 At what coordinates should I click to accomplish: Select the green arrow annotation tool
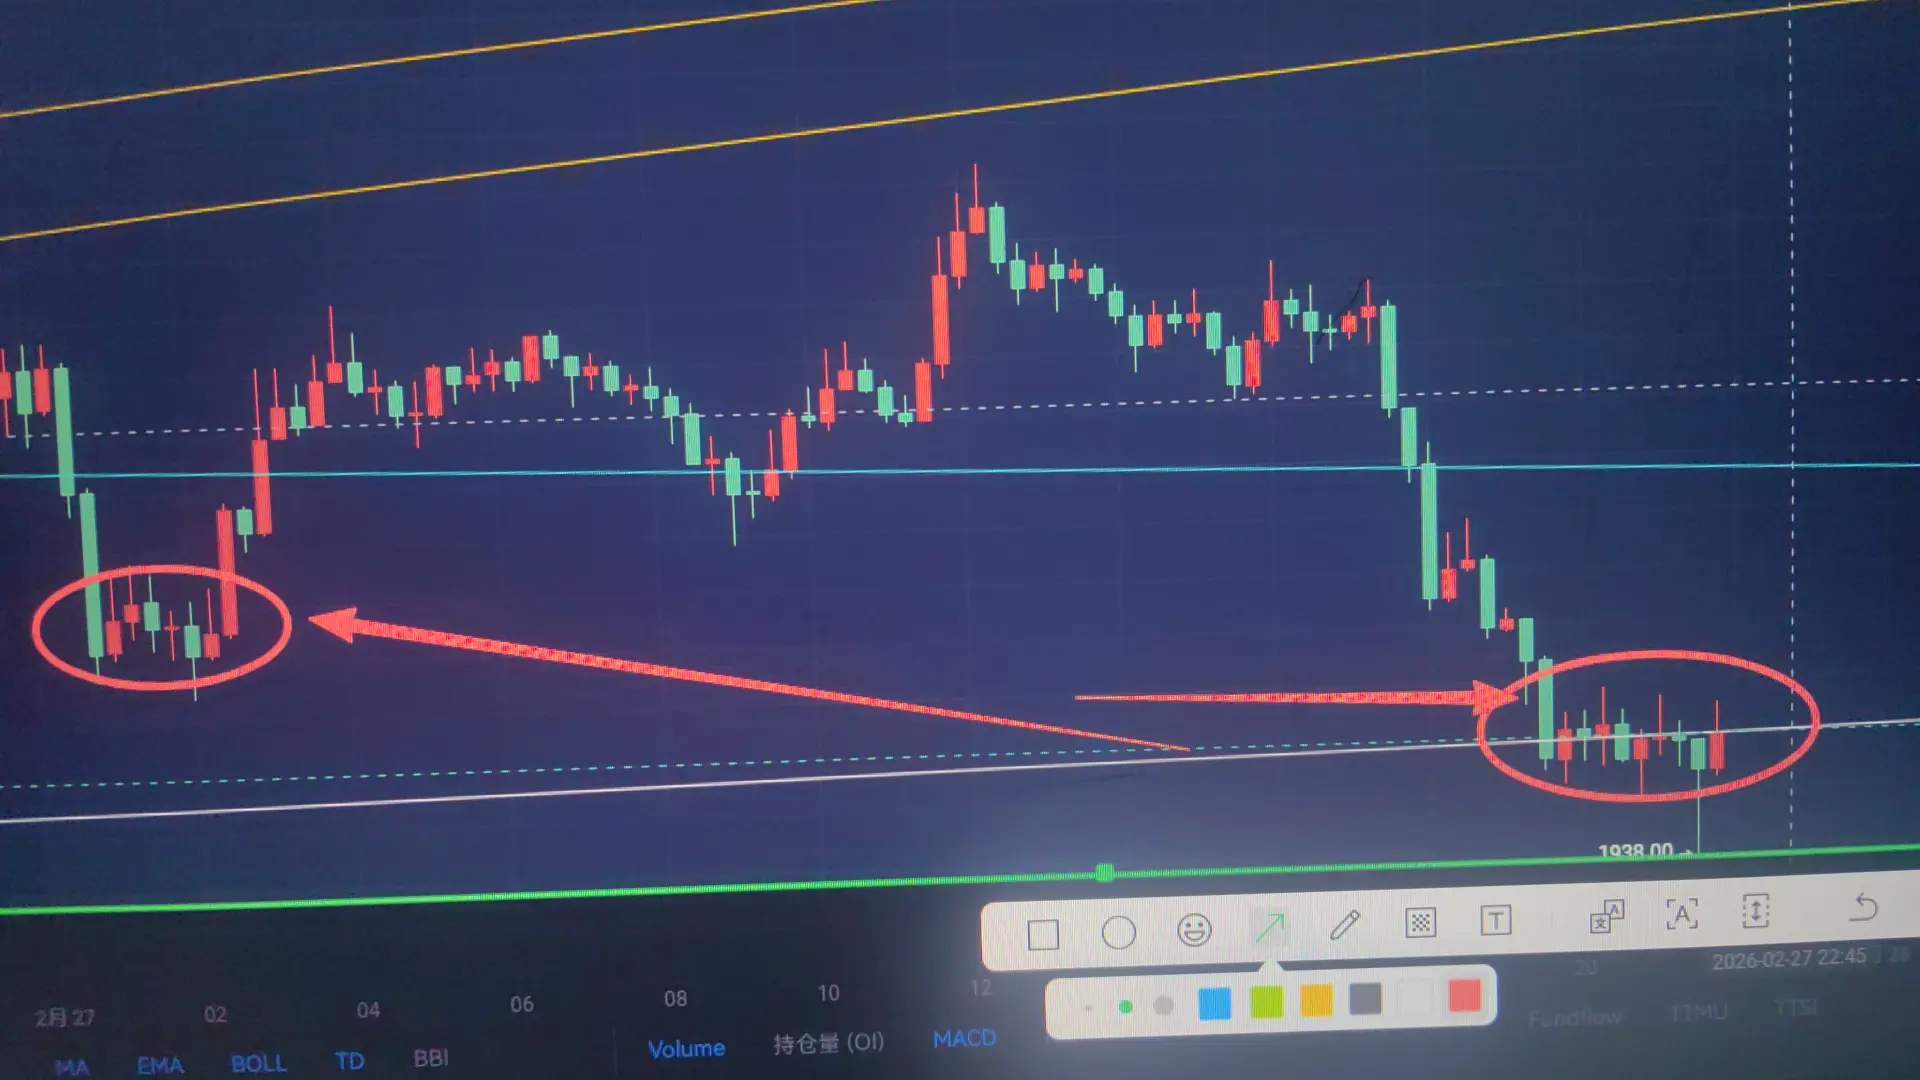1270,928
